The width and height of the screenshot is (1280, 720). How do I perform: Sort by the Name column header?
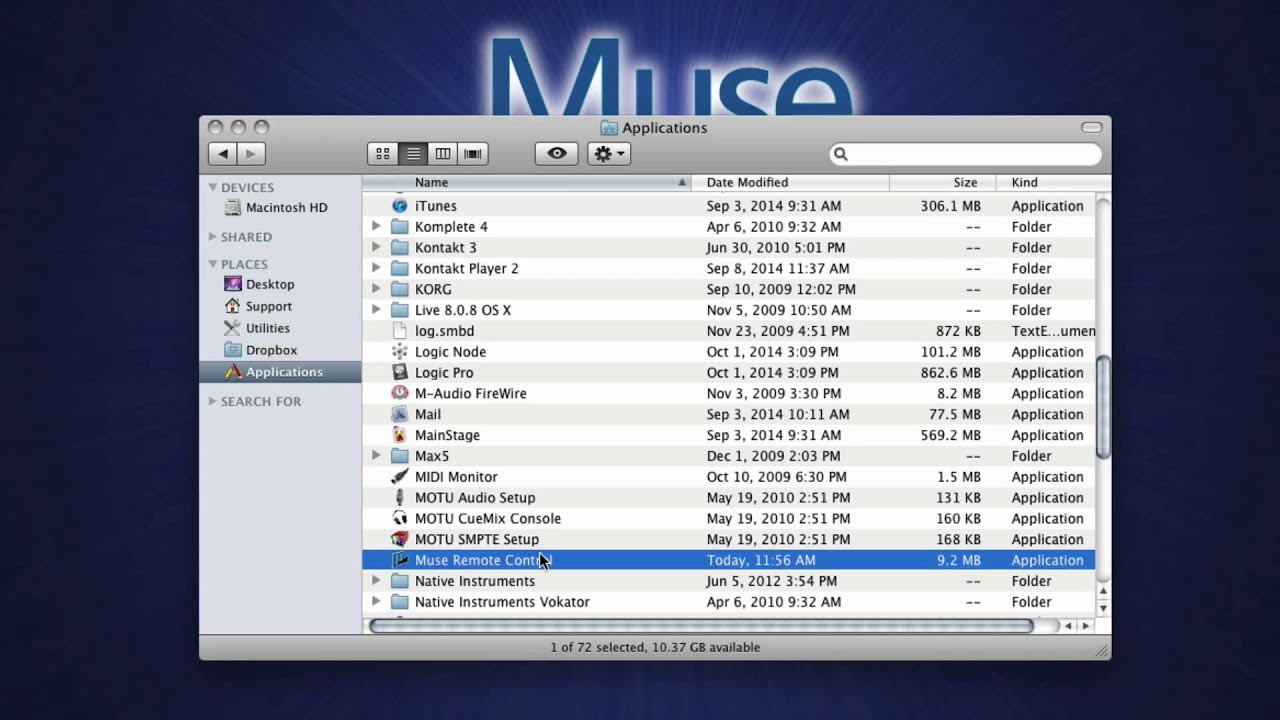tap(526, 183)
